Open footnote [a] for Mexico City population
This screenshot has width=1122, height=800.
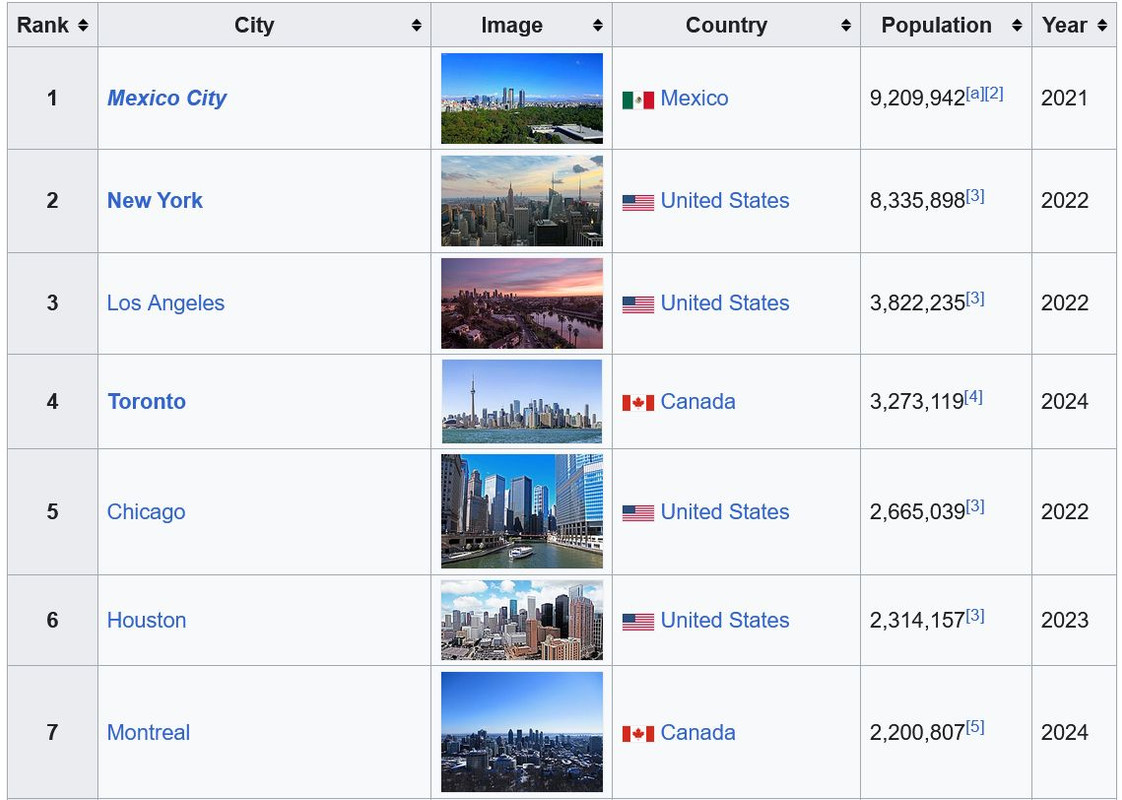974,93
